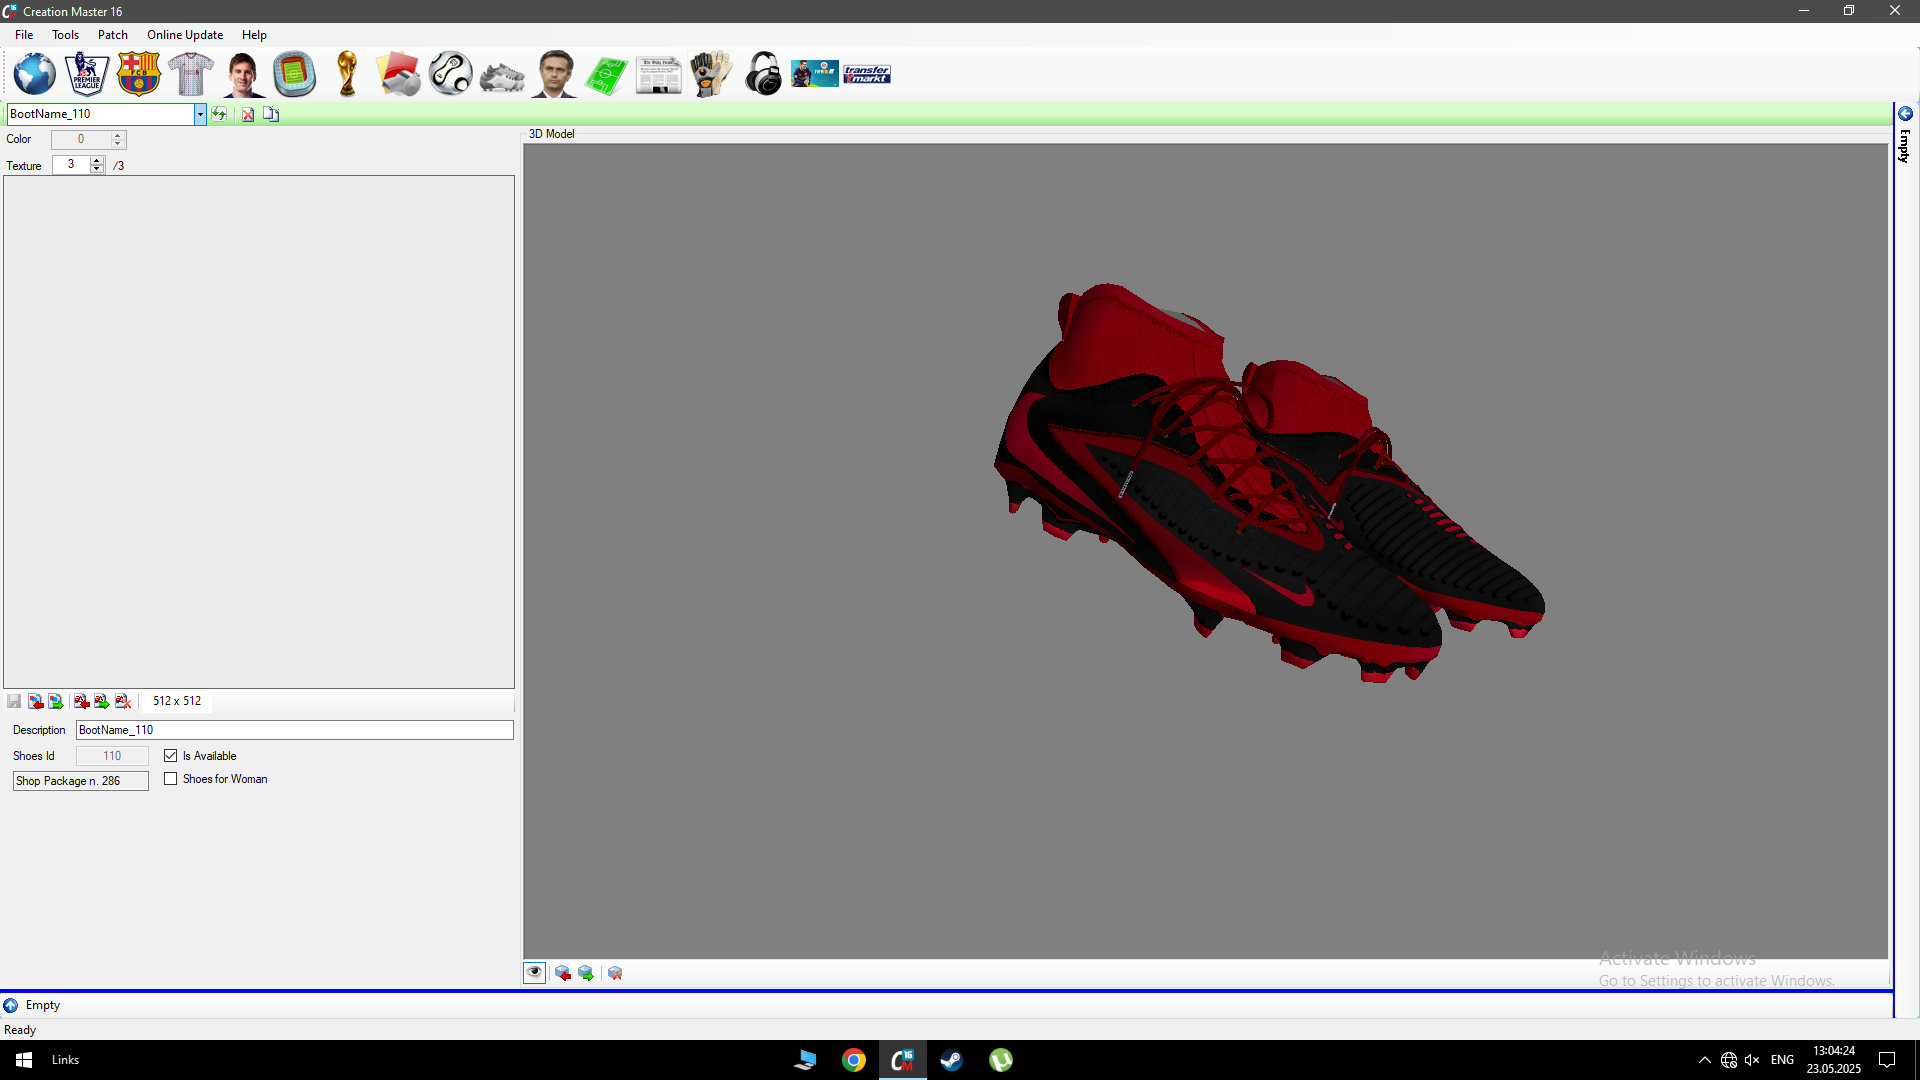This screenshot has width=1920, height=1080.
Task: Click the grayed save texture floppy icon
Action: [x=14, y=701]
